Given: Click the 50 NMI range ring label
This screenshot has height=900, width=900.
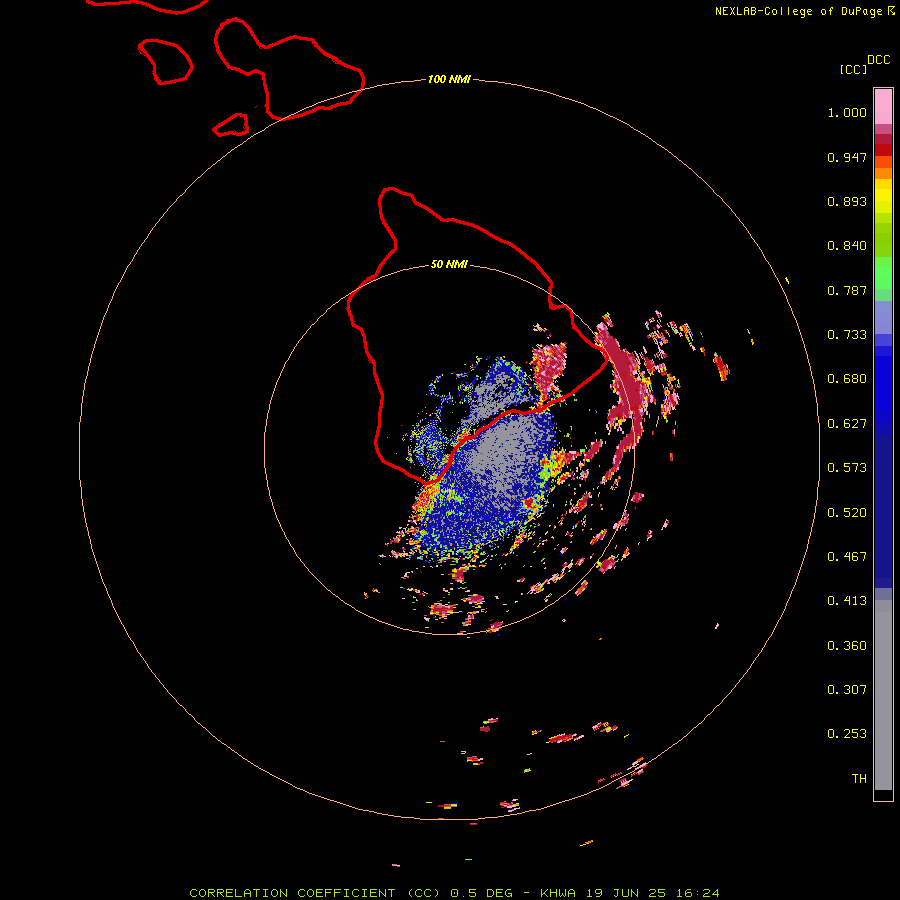Looking at the screenshot, I should (x=449, y=264).
